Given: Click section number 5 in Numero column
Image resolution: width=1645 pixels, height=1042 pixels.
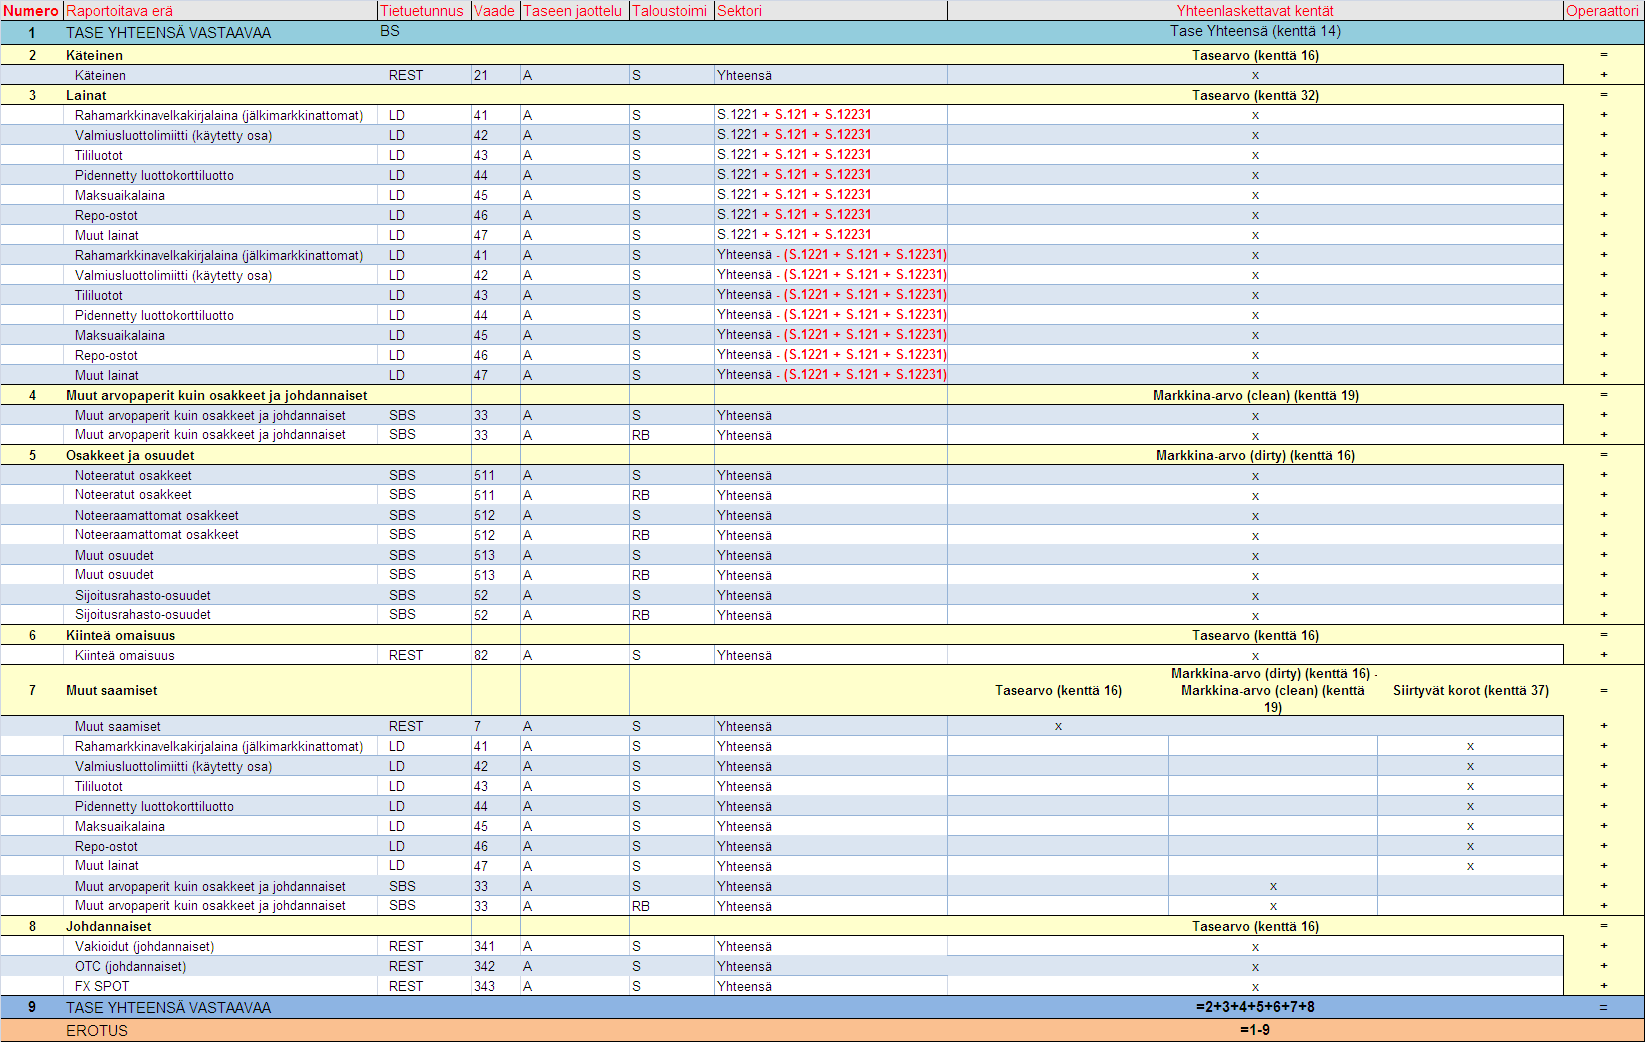Looking at the screenshot, I should coord(32,455).
